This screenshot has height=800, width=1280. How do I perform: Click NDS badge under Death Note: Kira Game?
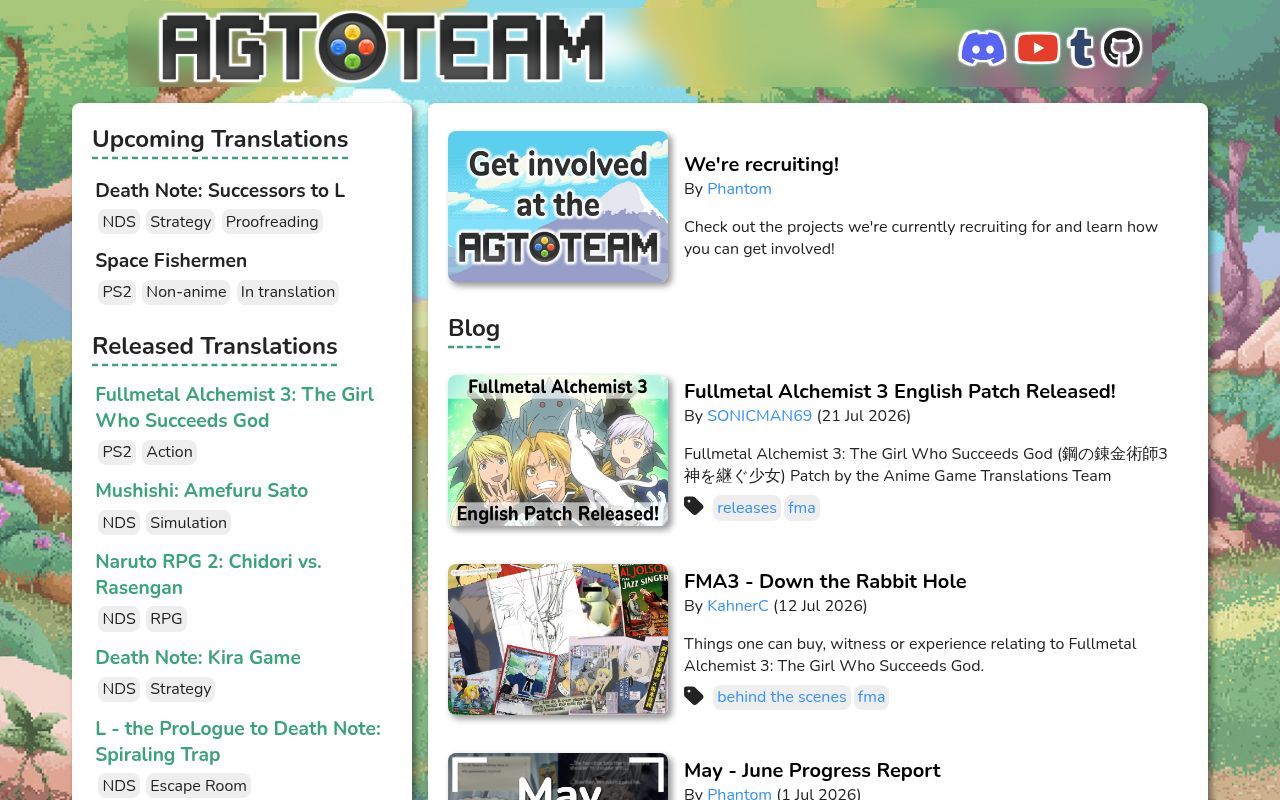click(119, 689)
